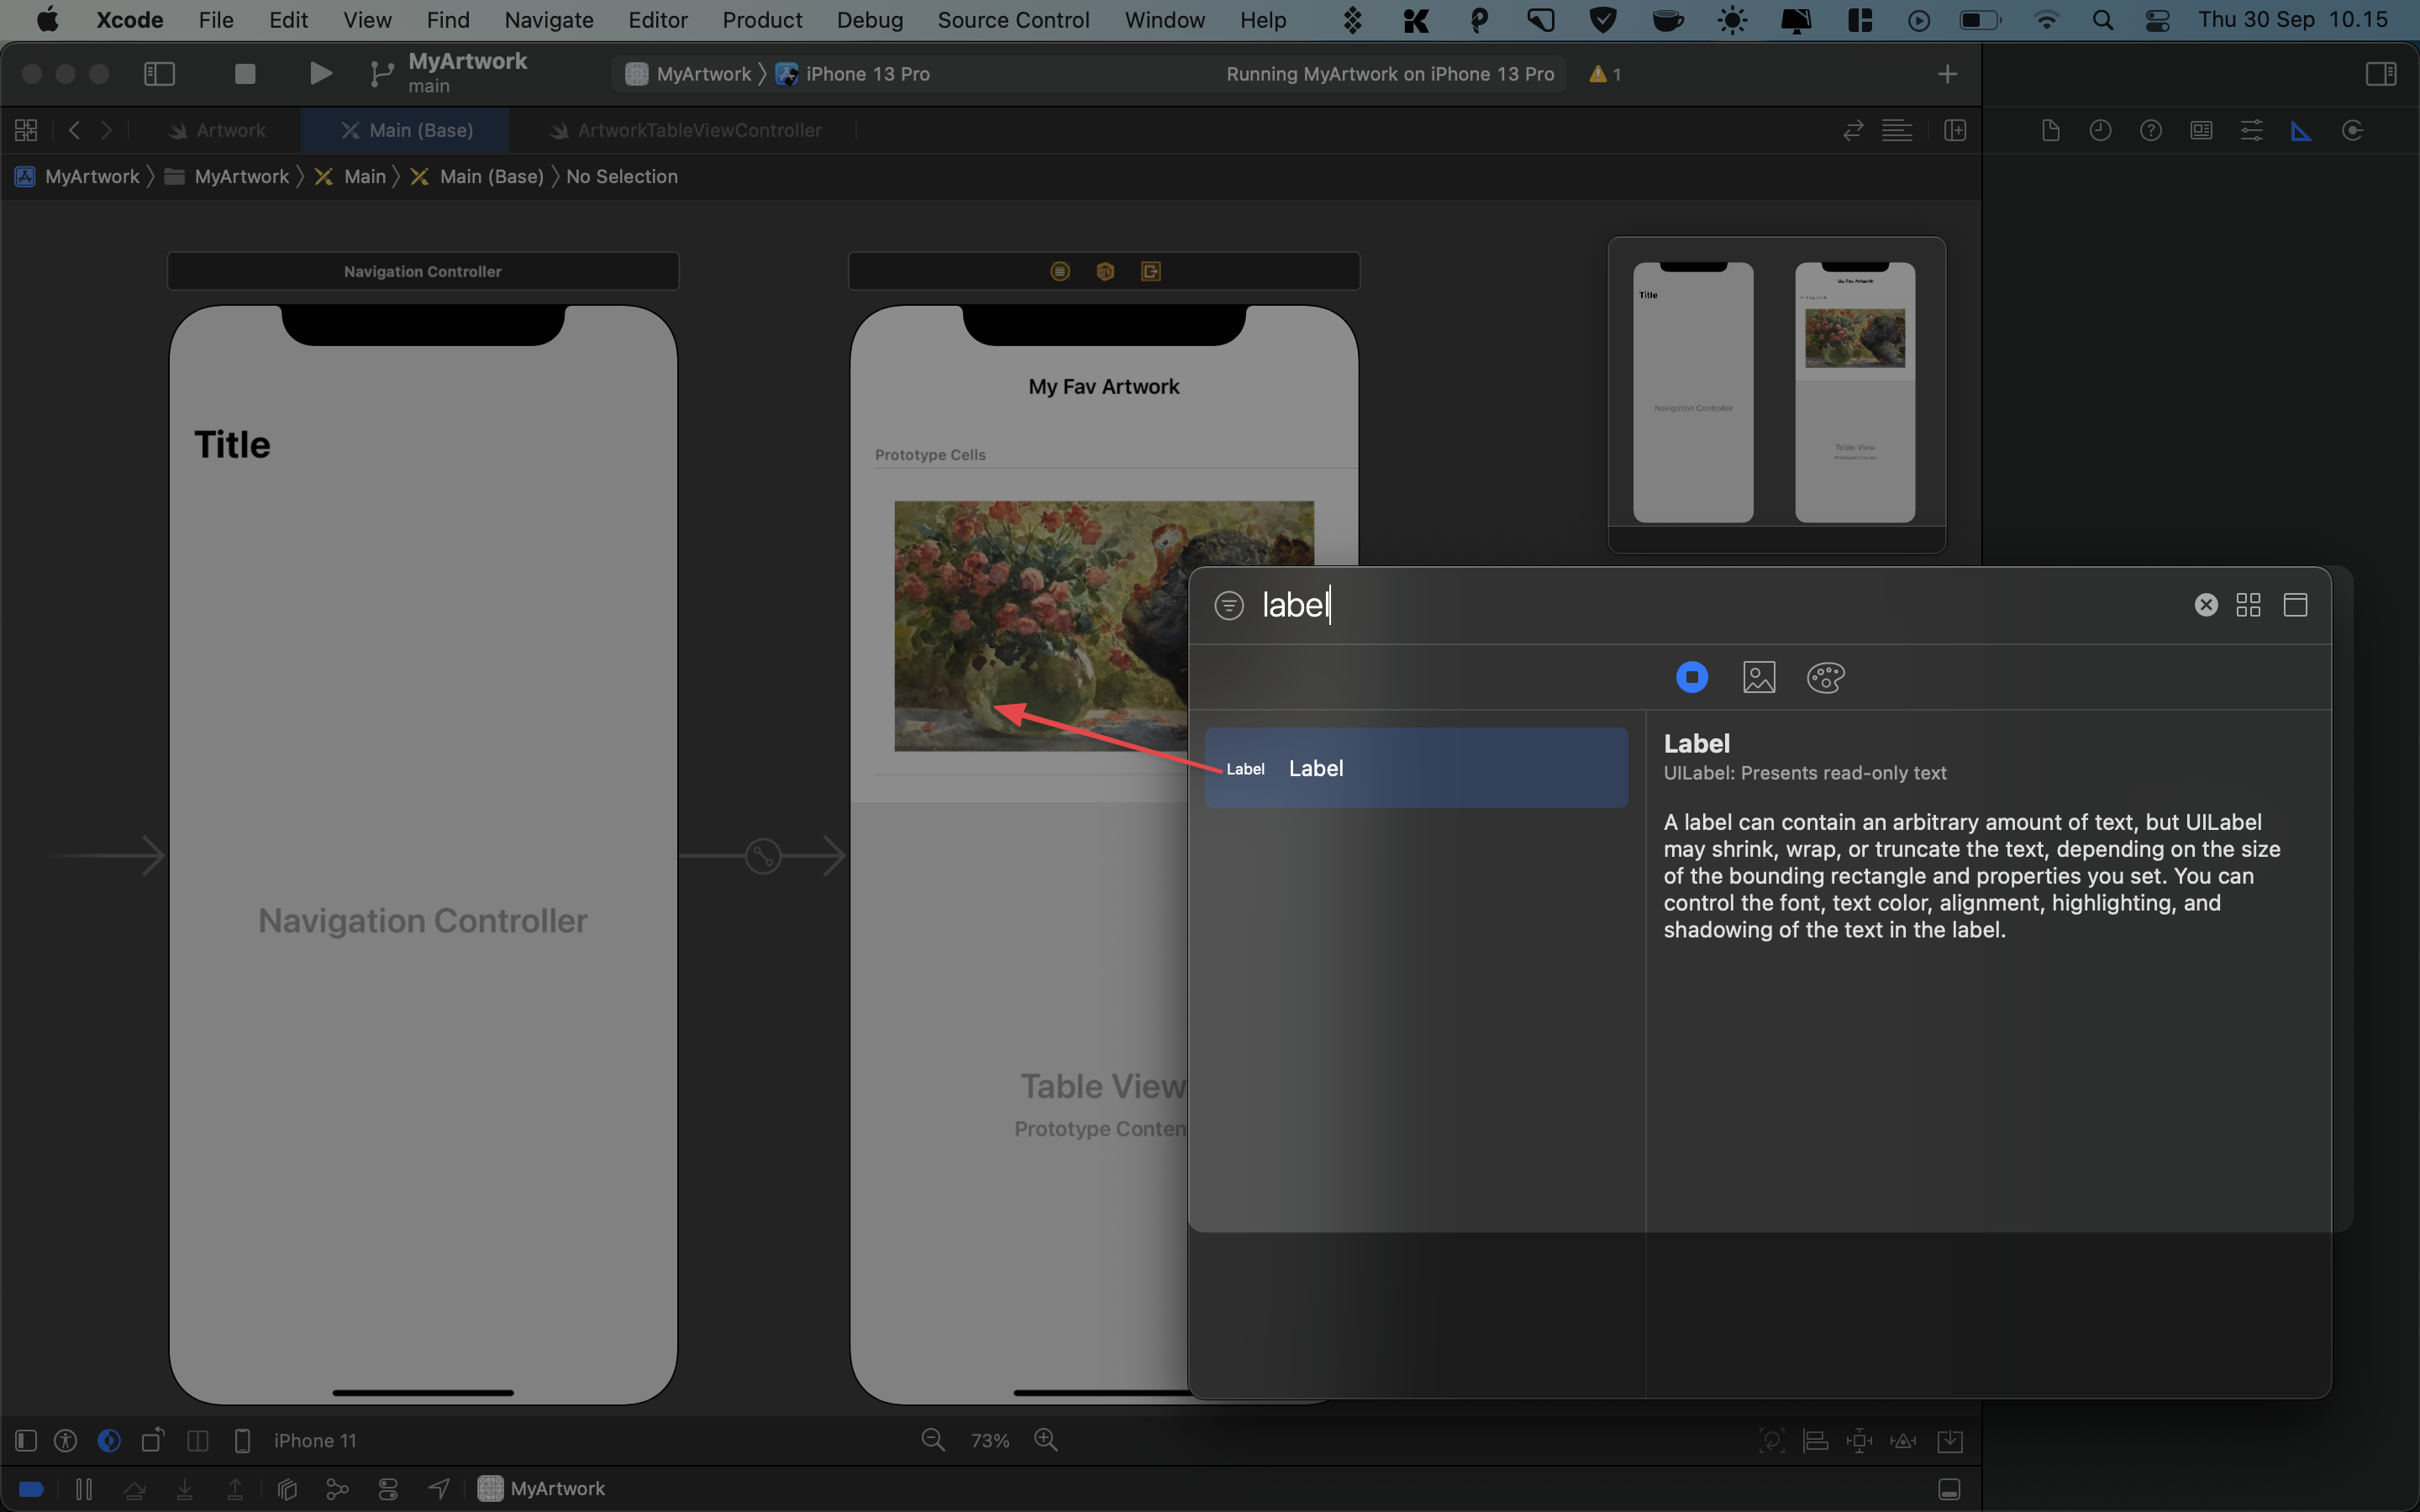Select the First Responder orange cube icon
The image size is (2420, 1512).
pos(1105,271)
